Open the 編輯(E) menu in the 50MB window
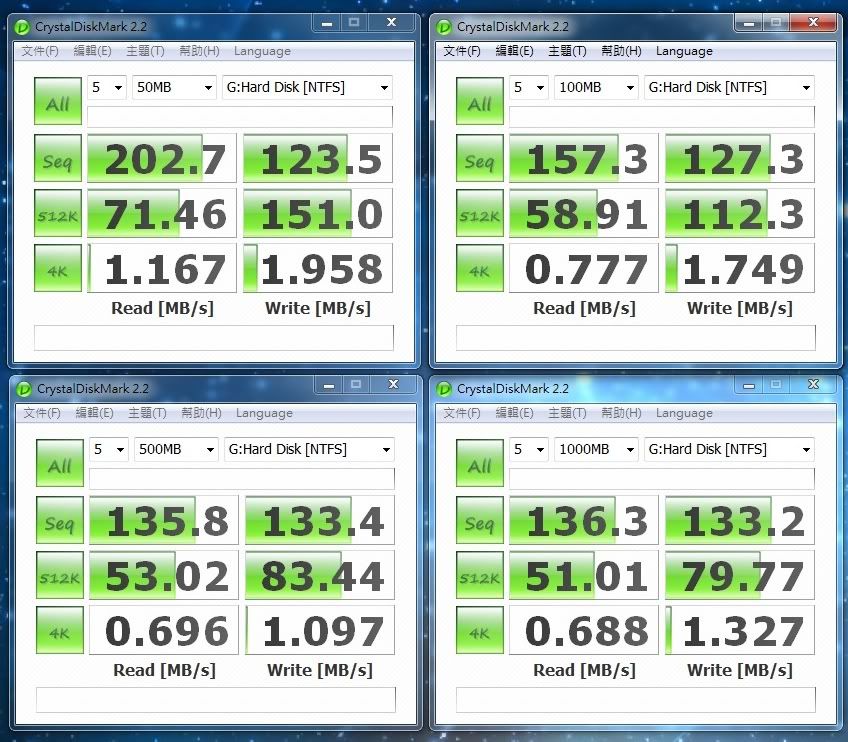This screenshot has width=848, height=742. (92, 51)
